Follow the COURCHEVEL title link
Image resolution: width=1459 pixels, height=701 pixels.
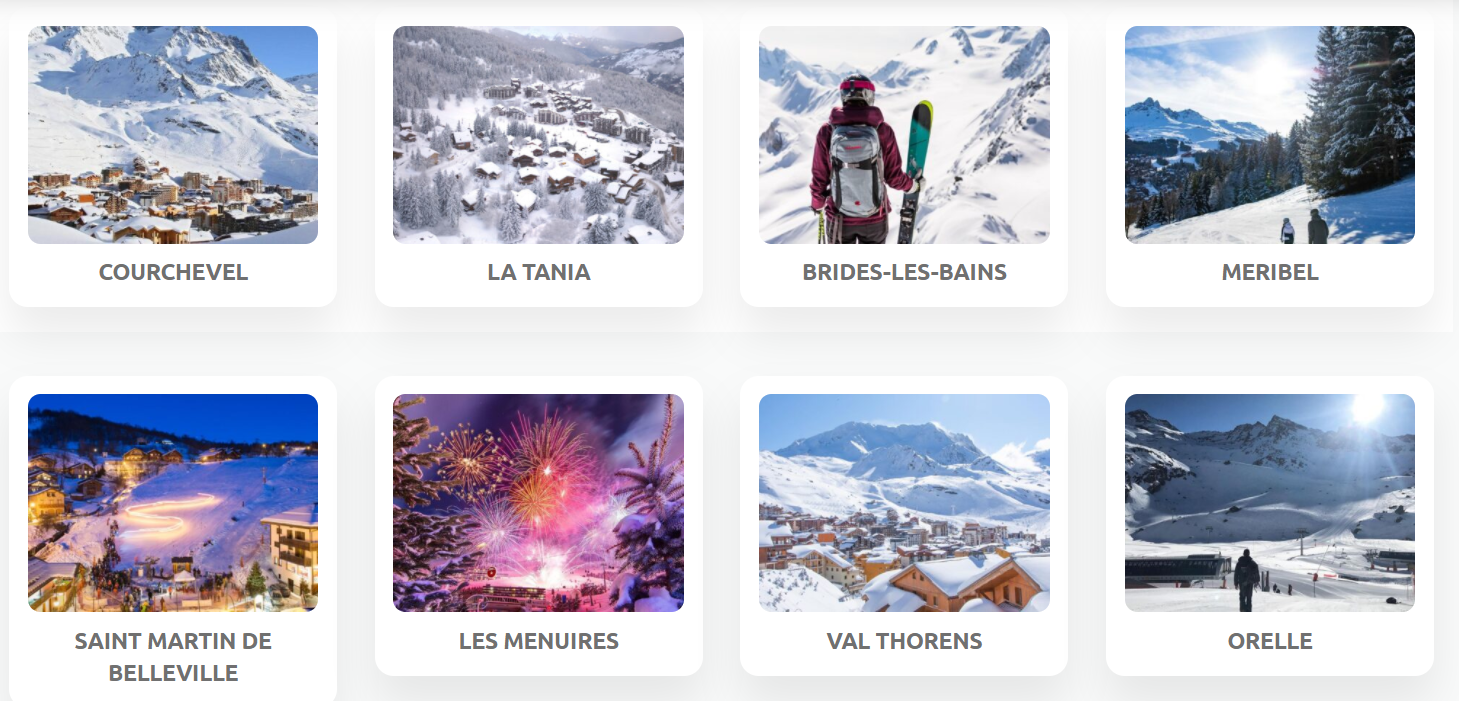point(173,272)
